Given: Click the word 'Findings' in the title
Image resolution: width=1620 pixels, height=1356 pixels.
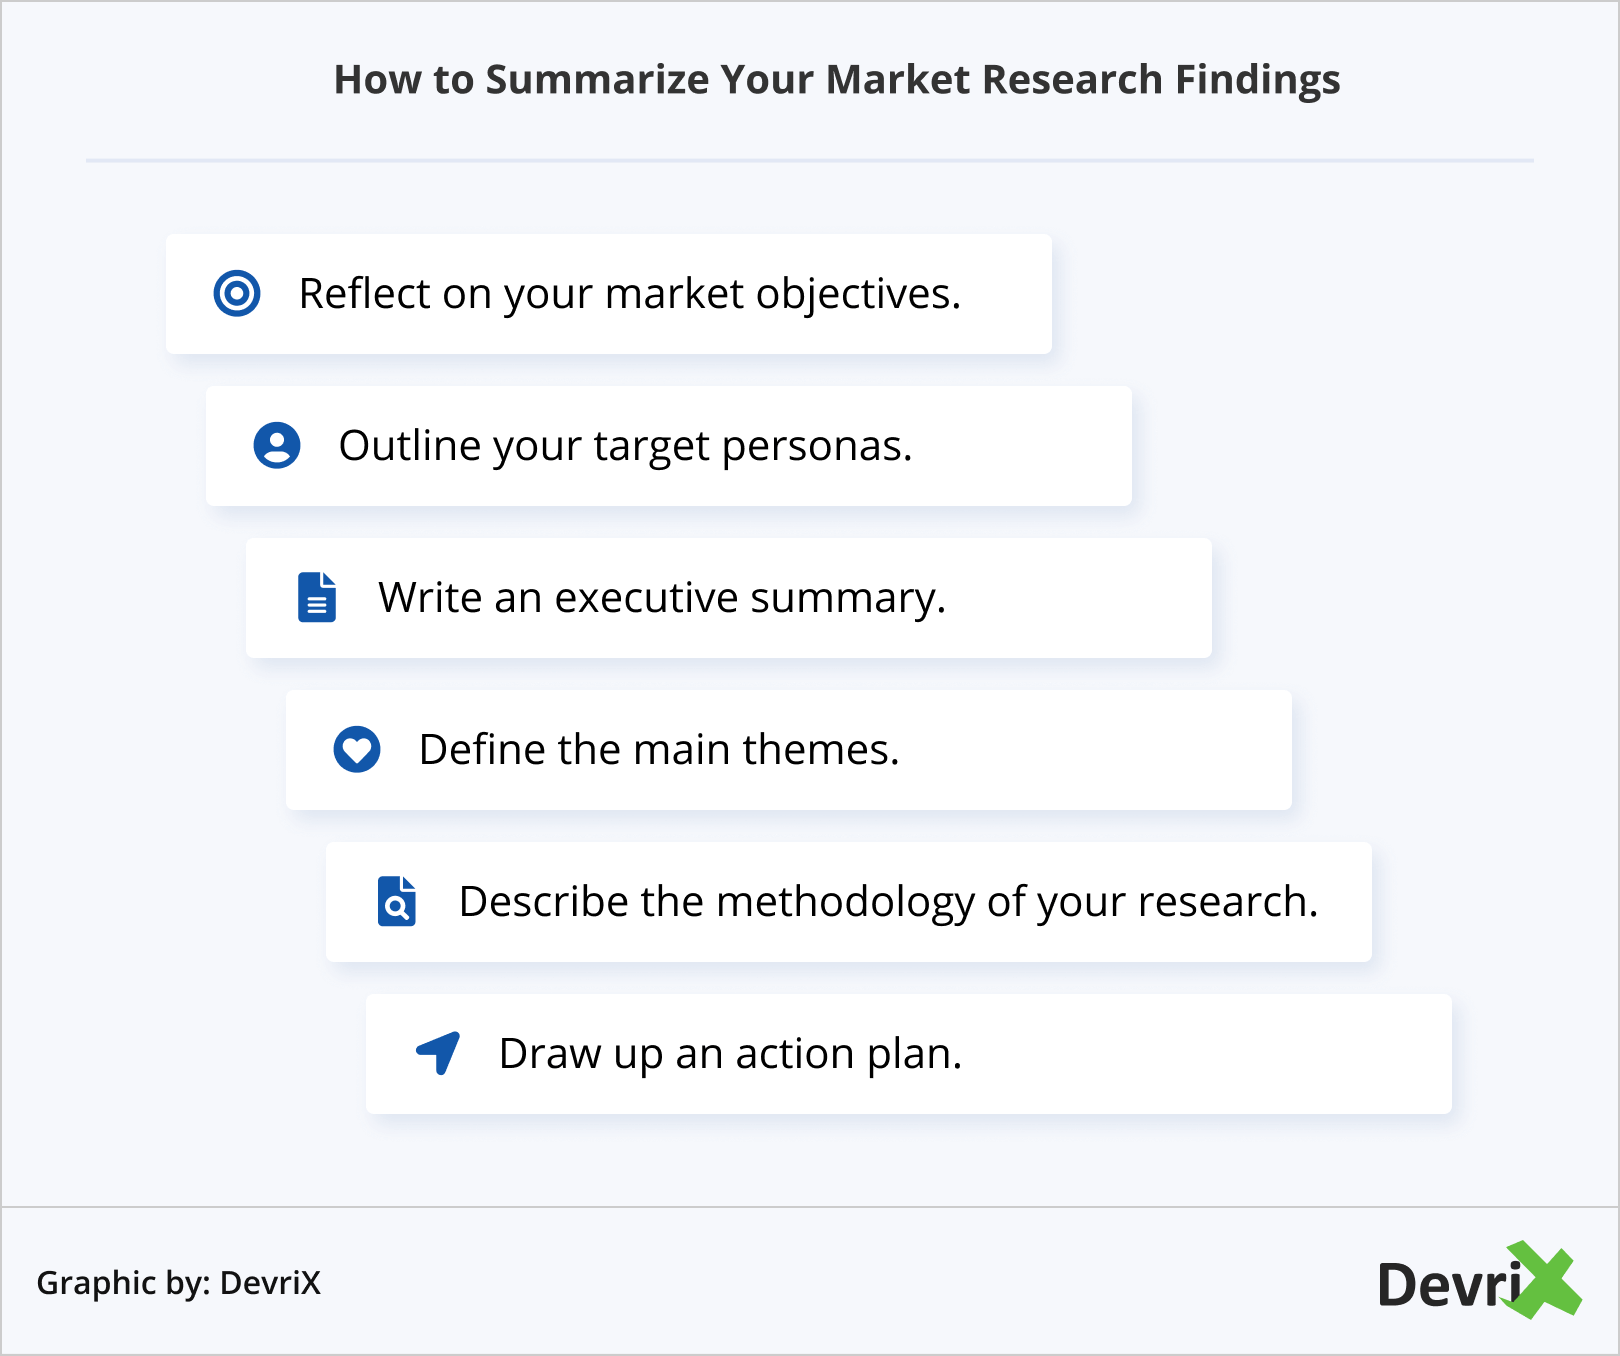Looking at the screenshot, I should [x=1257, y=80].
